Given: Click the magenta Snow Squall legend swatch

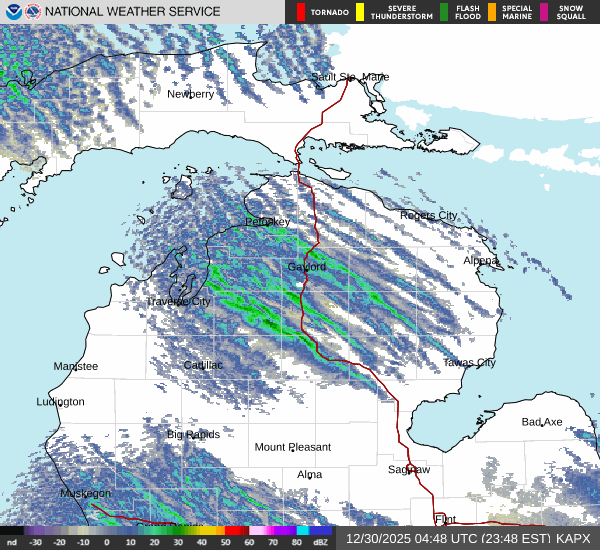Looking at the screenshot, I should click(x=545, y=12).
